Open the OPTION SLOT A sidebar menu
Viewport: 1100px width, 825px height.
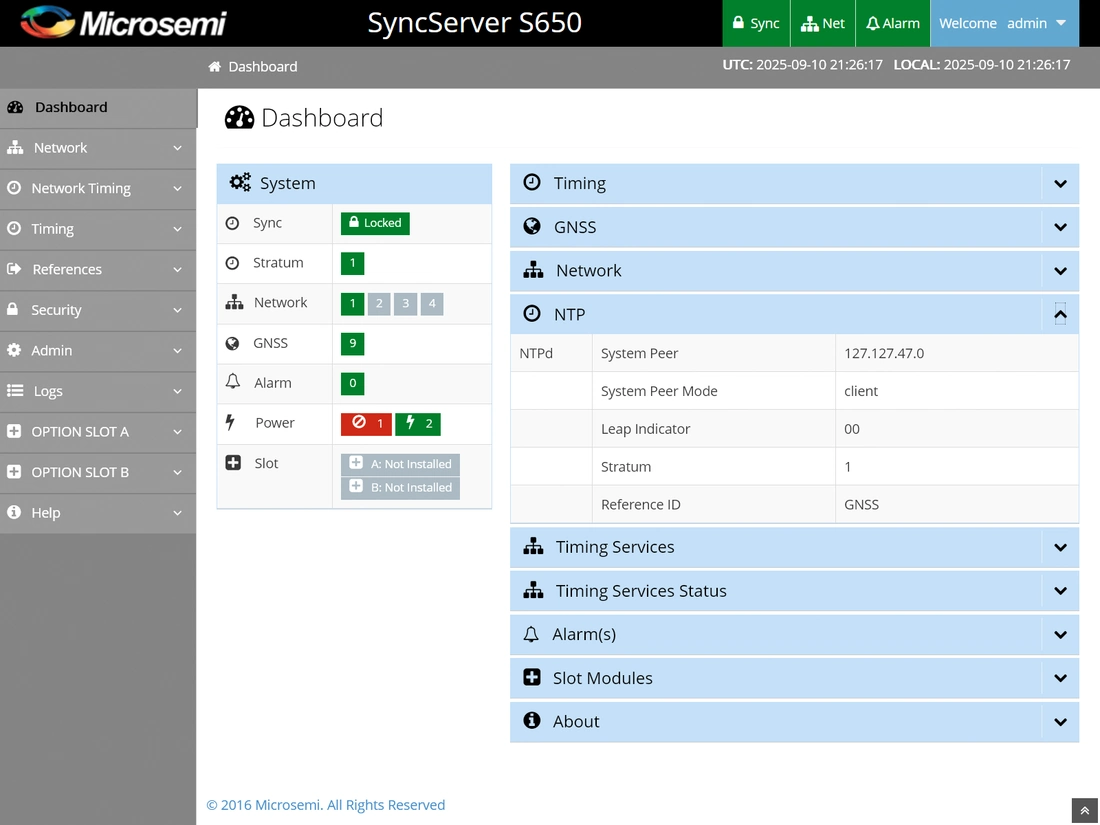point(98,432)
